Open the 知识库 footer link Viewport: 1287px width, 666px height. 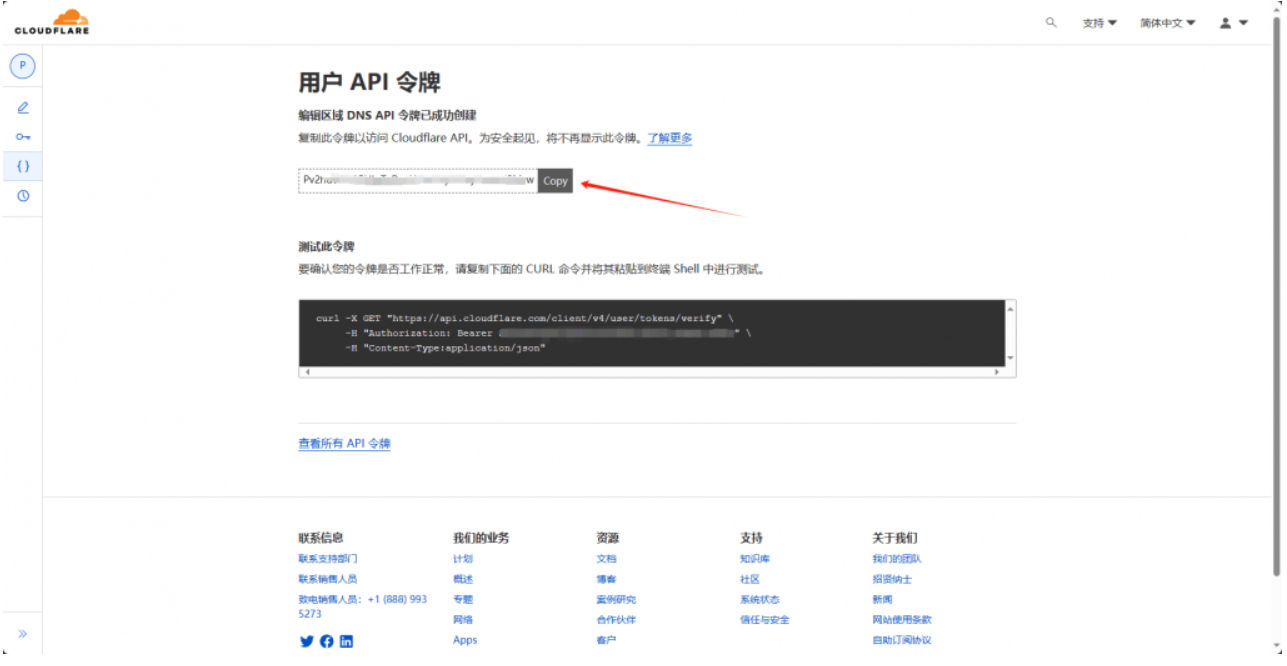(755, 559)
